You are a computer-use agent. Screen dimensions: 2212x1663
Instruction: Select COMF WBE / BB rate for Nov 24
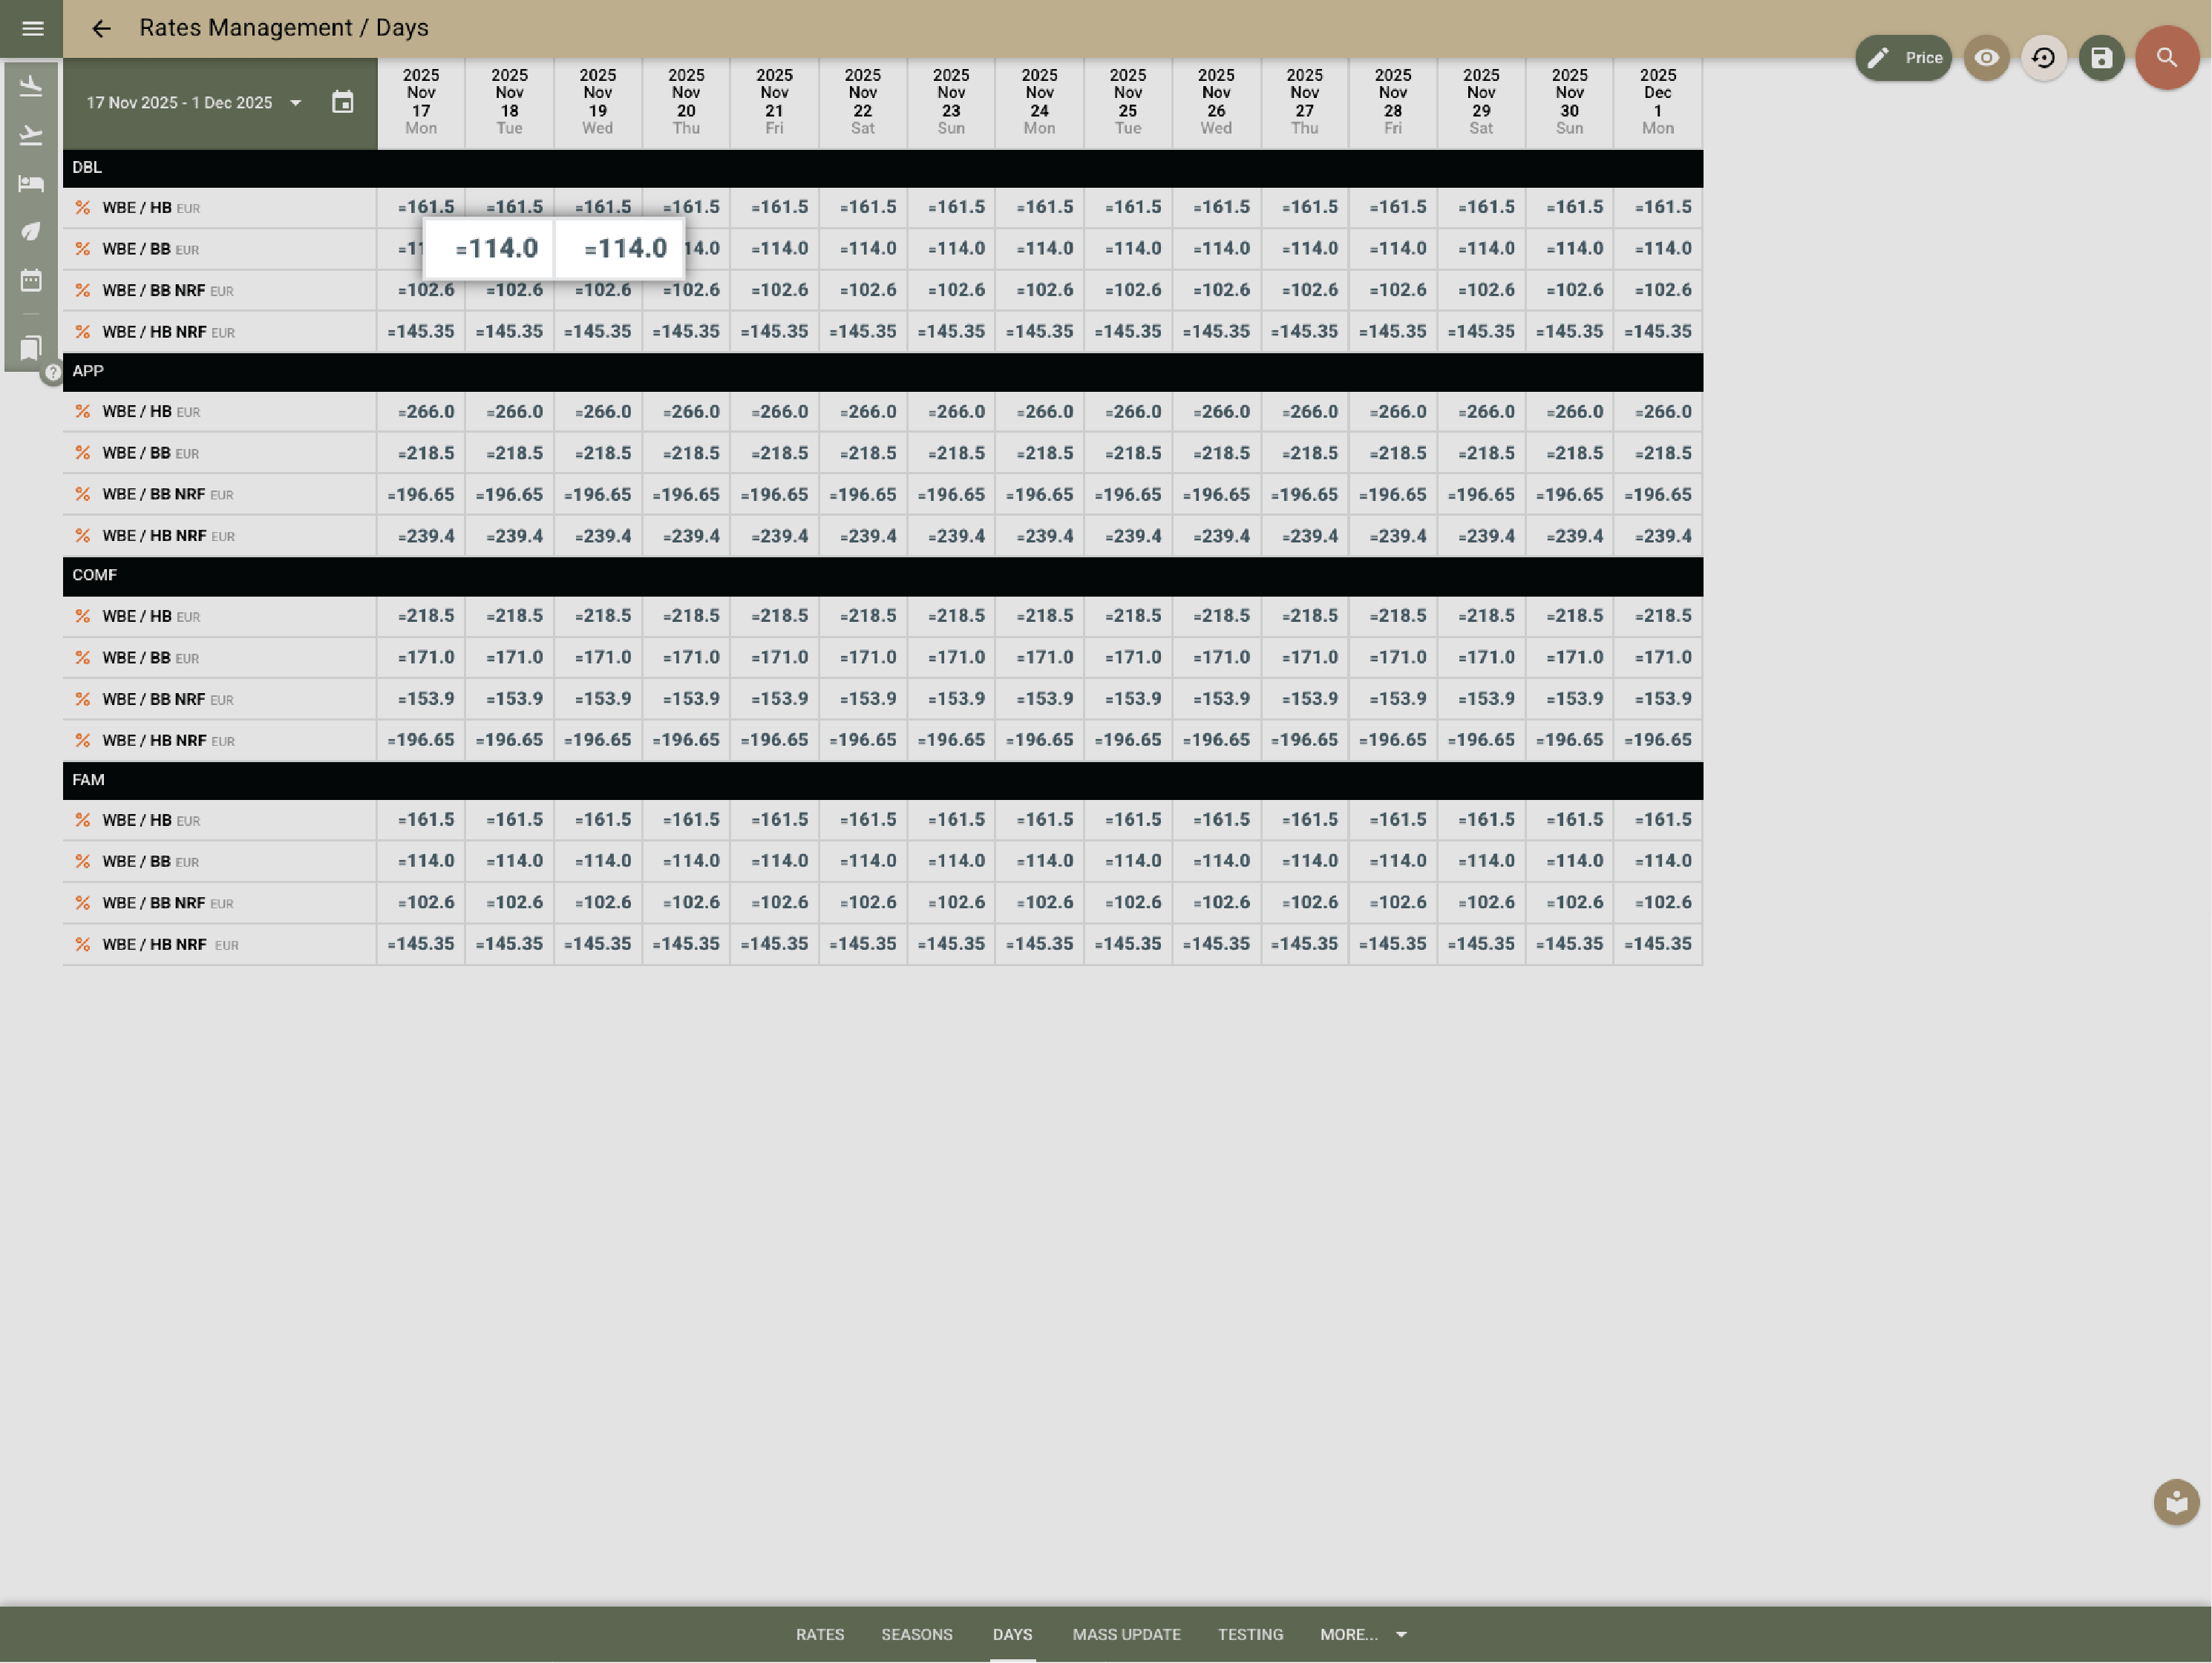point(1039,657)
